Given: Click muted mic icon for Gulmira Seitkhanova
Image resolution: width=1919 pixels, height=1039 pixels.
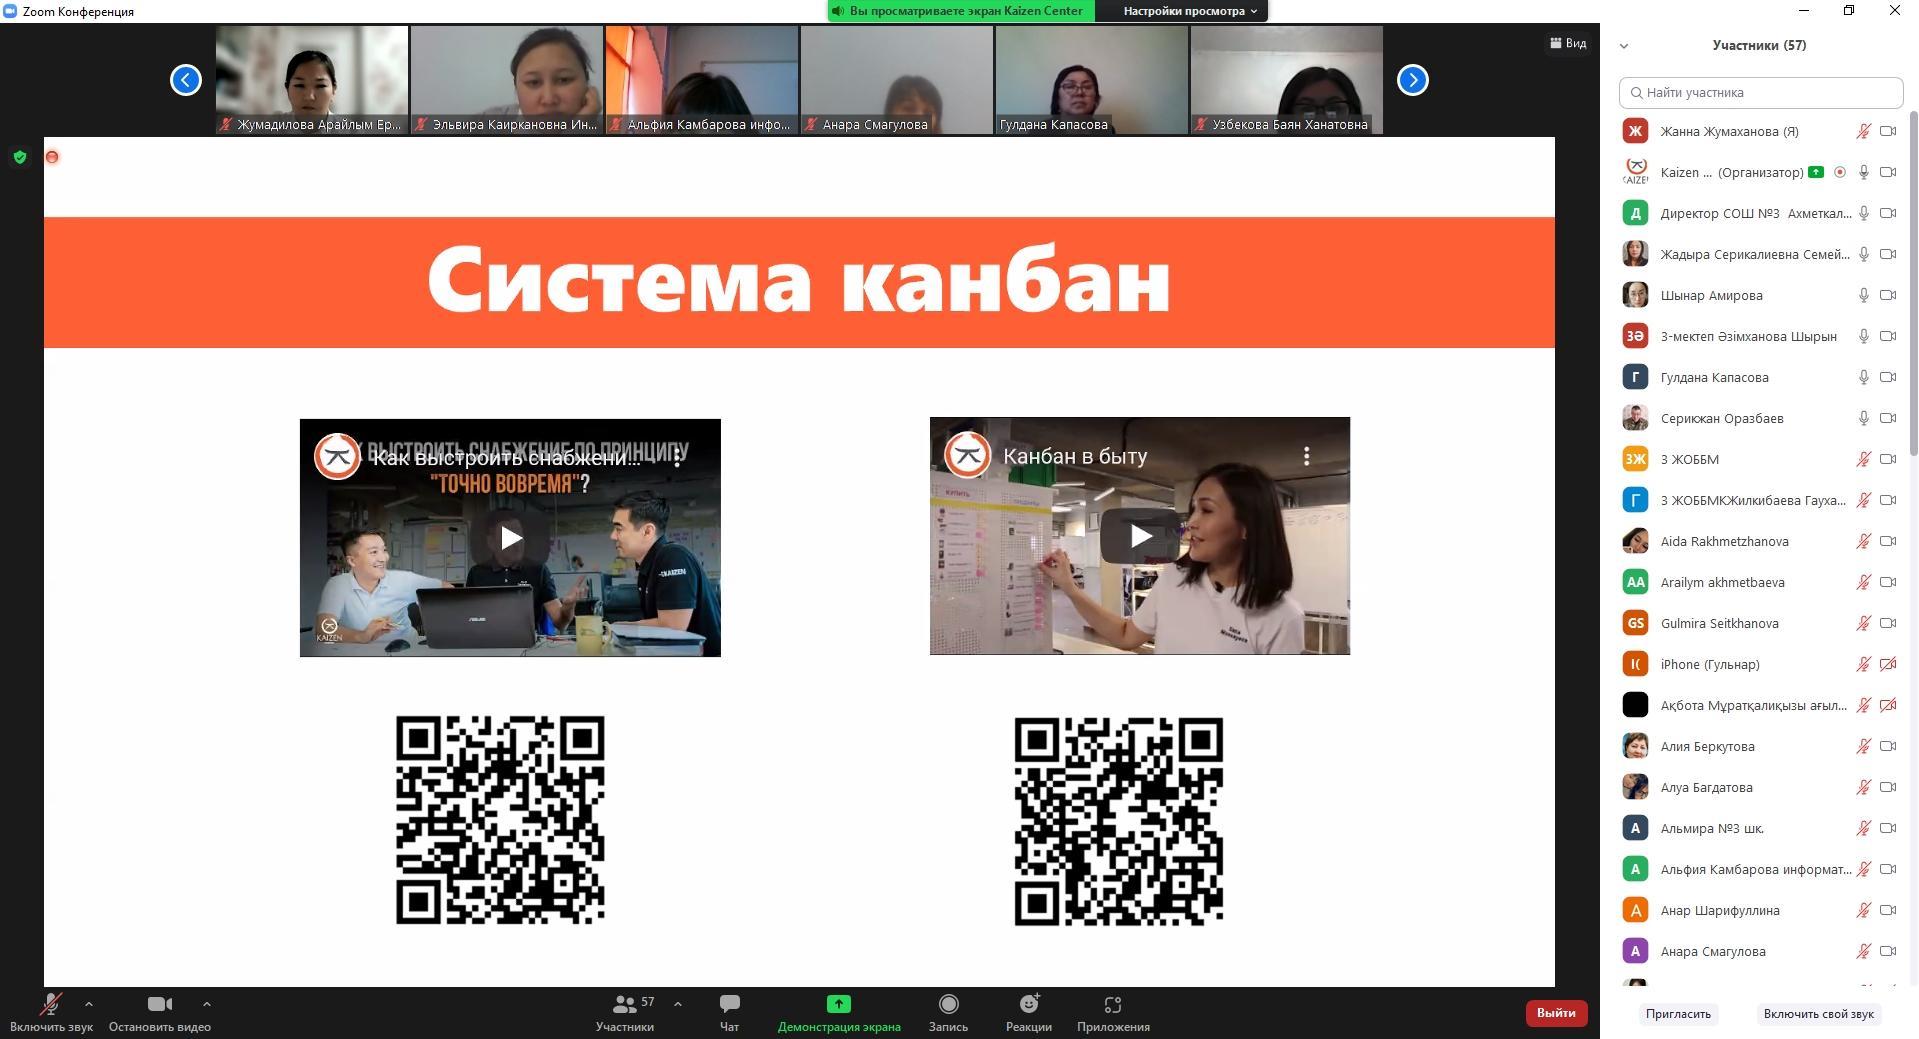Looking at the screenshot, I should [1864, 623].
